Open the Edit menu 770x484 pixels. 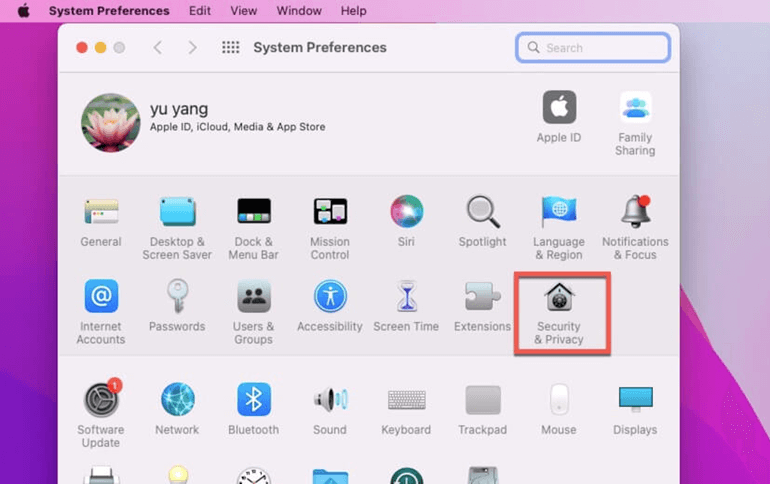pyautogui.click(x=200, y=11)
